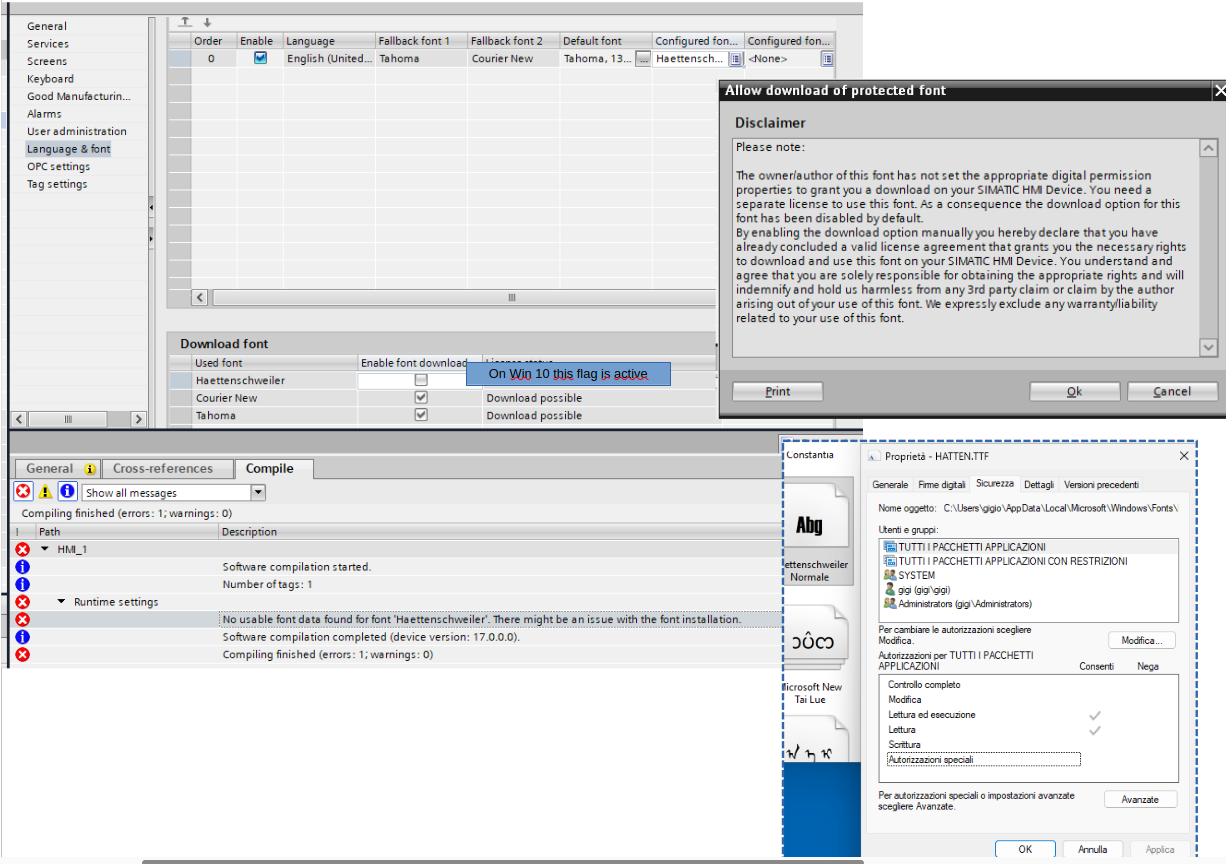The image size is (1226, 864).
Task: Toggle font download checkbox for Courier New
Action: pyautogui.click(x=421, y=398)
